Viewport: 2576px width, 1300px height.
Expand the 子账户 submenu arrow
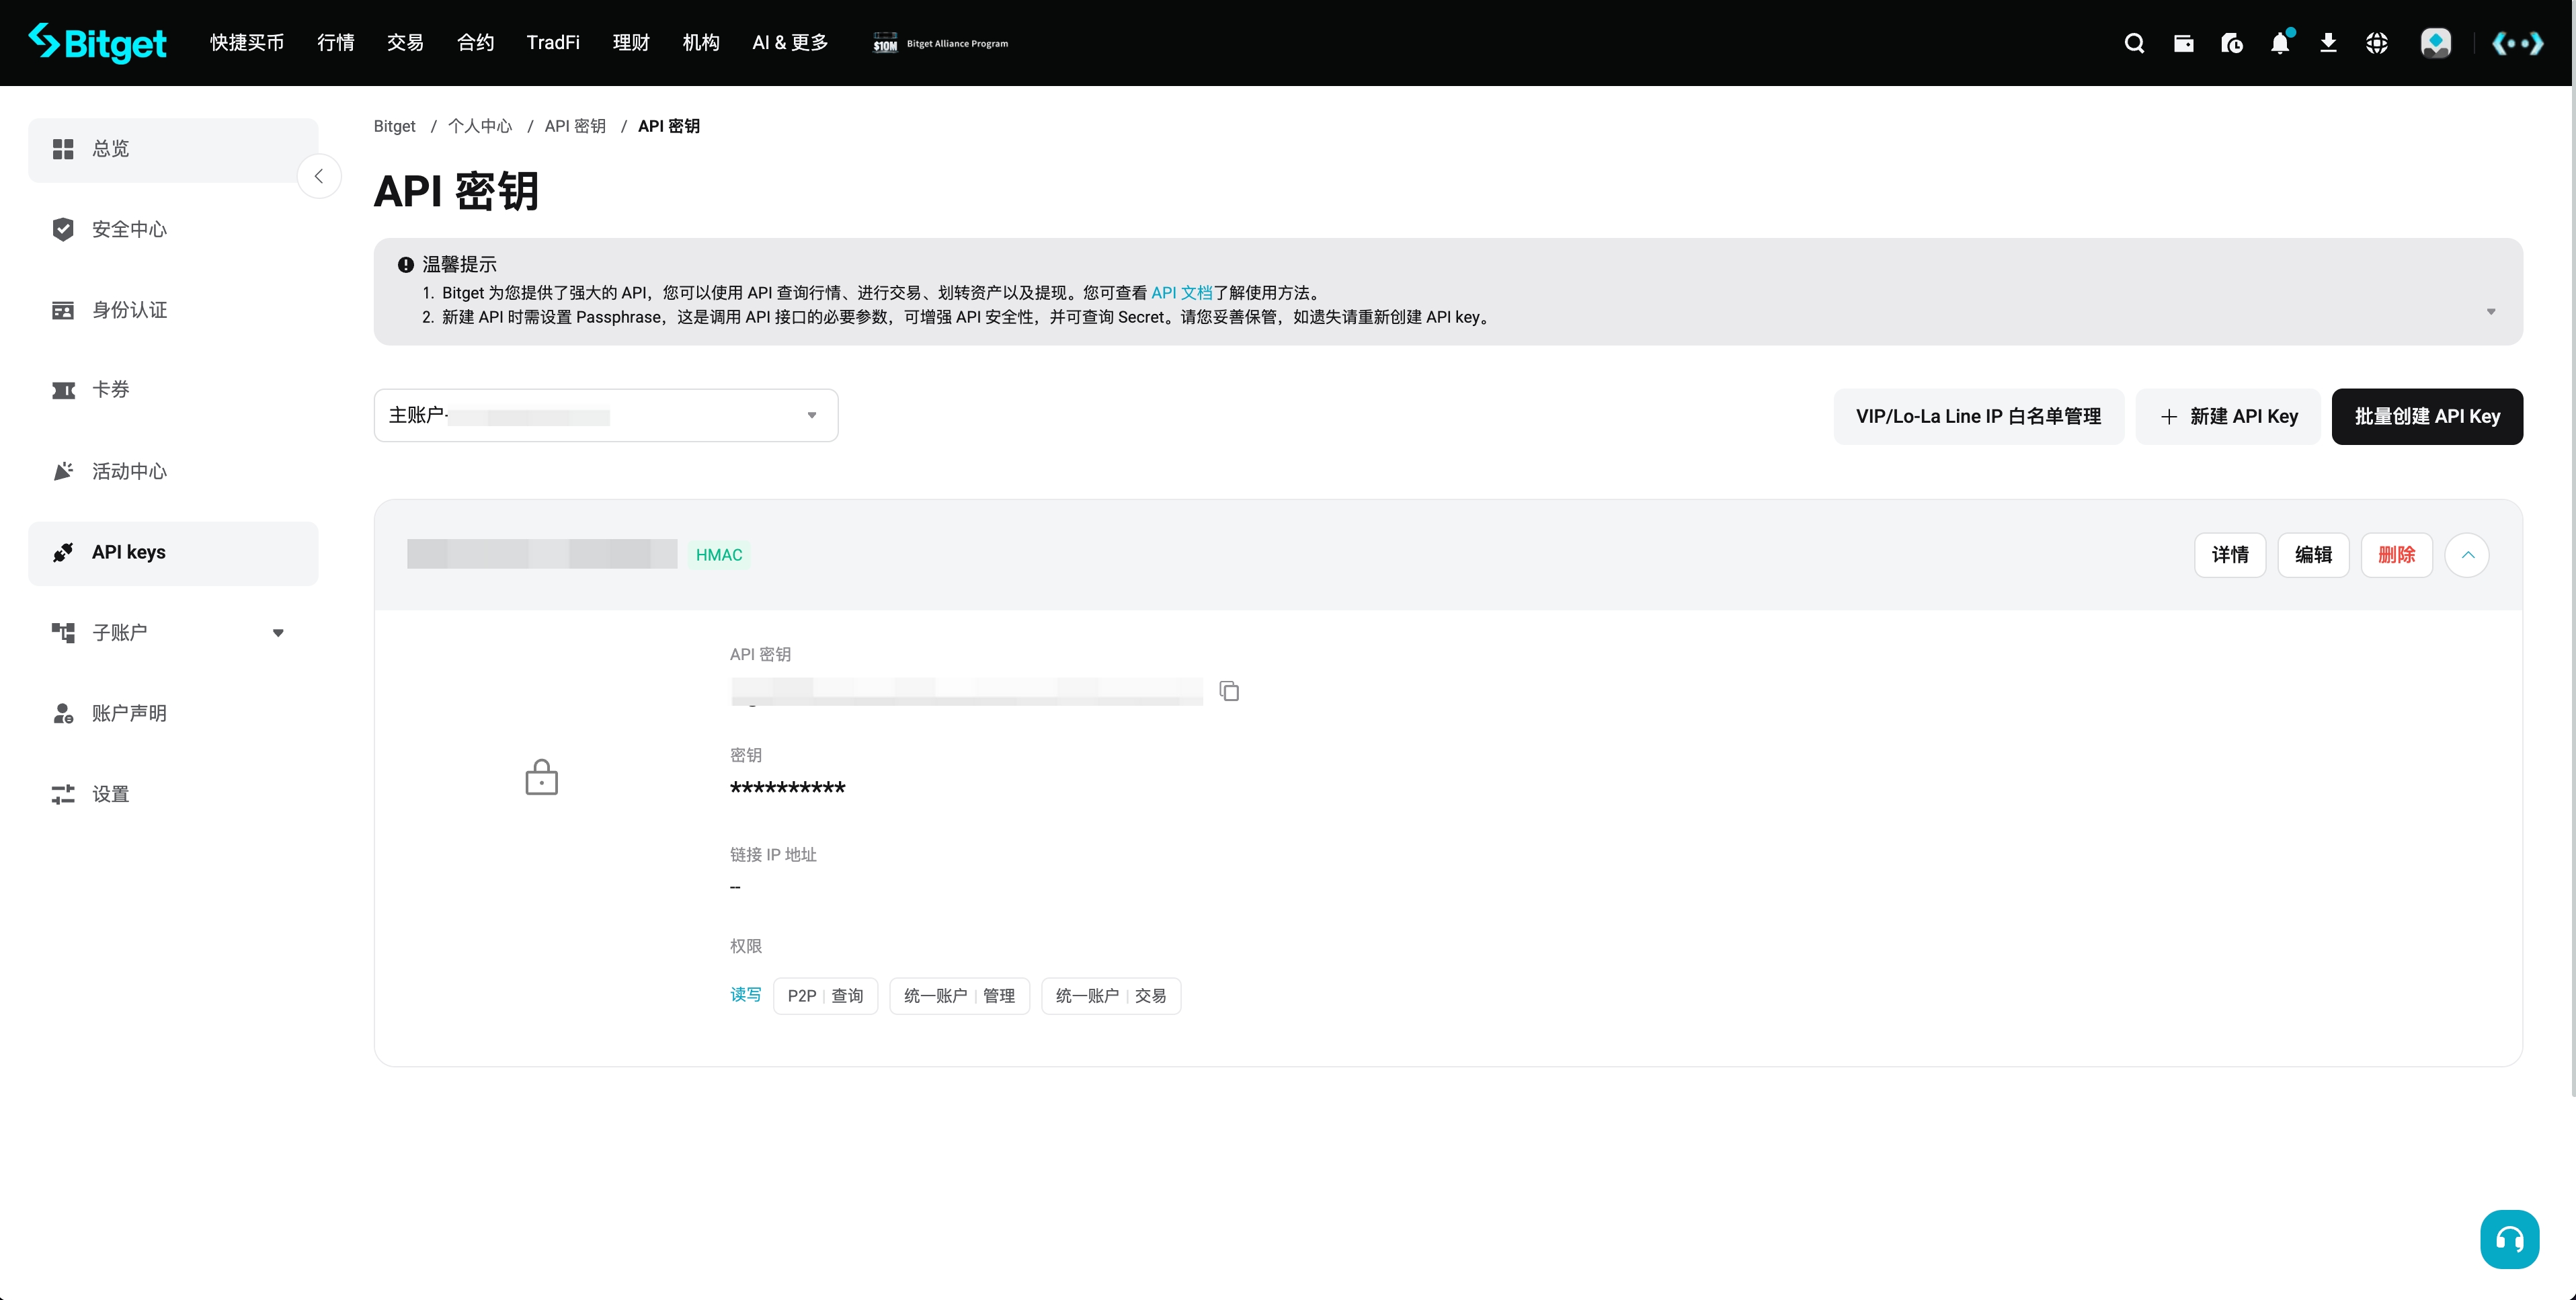coord(278,633)
